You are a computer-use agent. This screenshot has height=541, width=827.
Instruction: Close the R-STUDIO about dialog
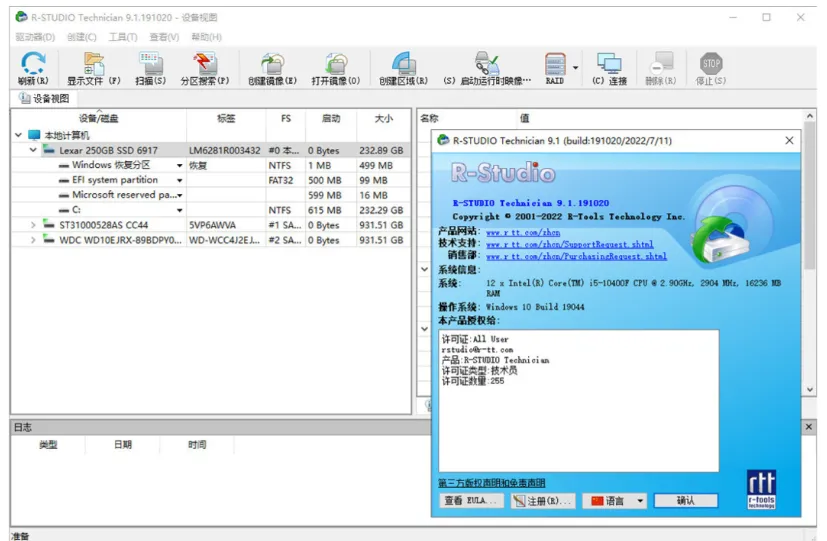(x=789, y=141)
